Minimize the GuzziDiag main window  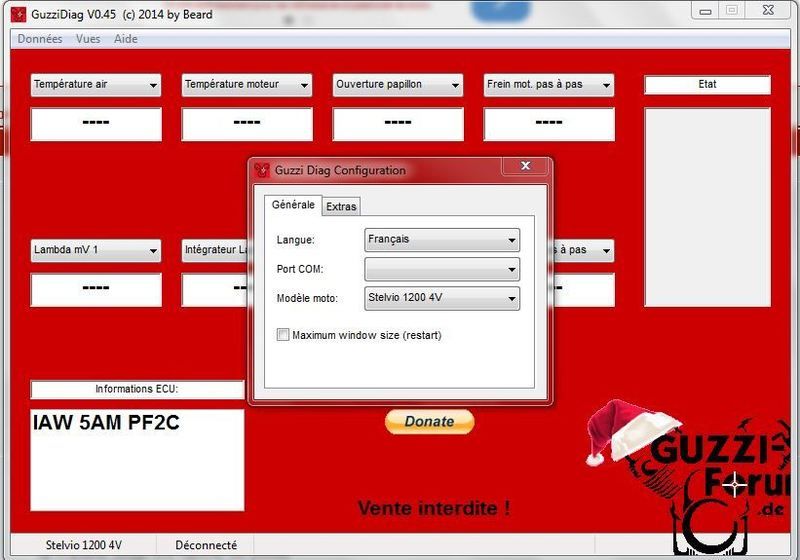[705, 11]
